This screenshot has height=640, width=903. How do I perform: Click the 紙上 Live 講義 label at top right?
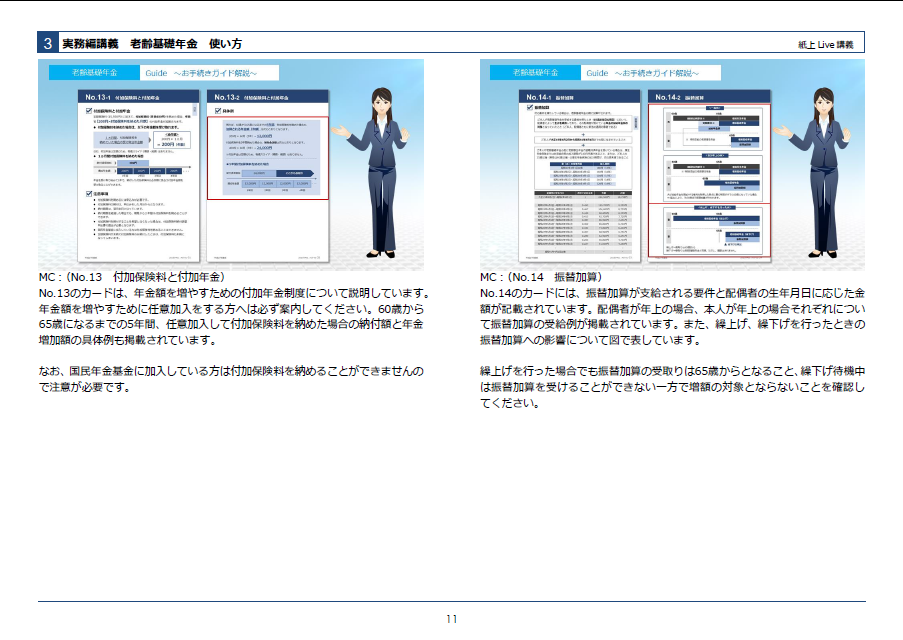(825, 45)
